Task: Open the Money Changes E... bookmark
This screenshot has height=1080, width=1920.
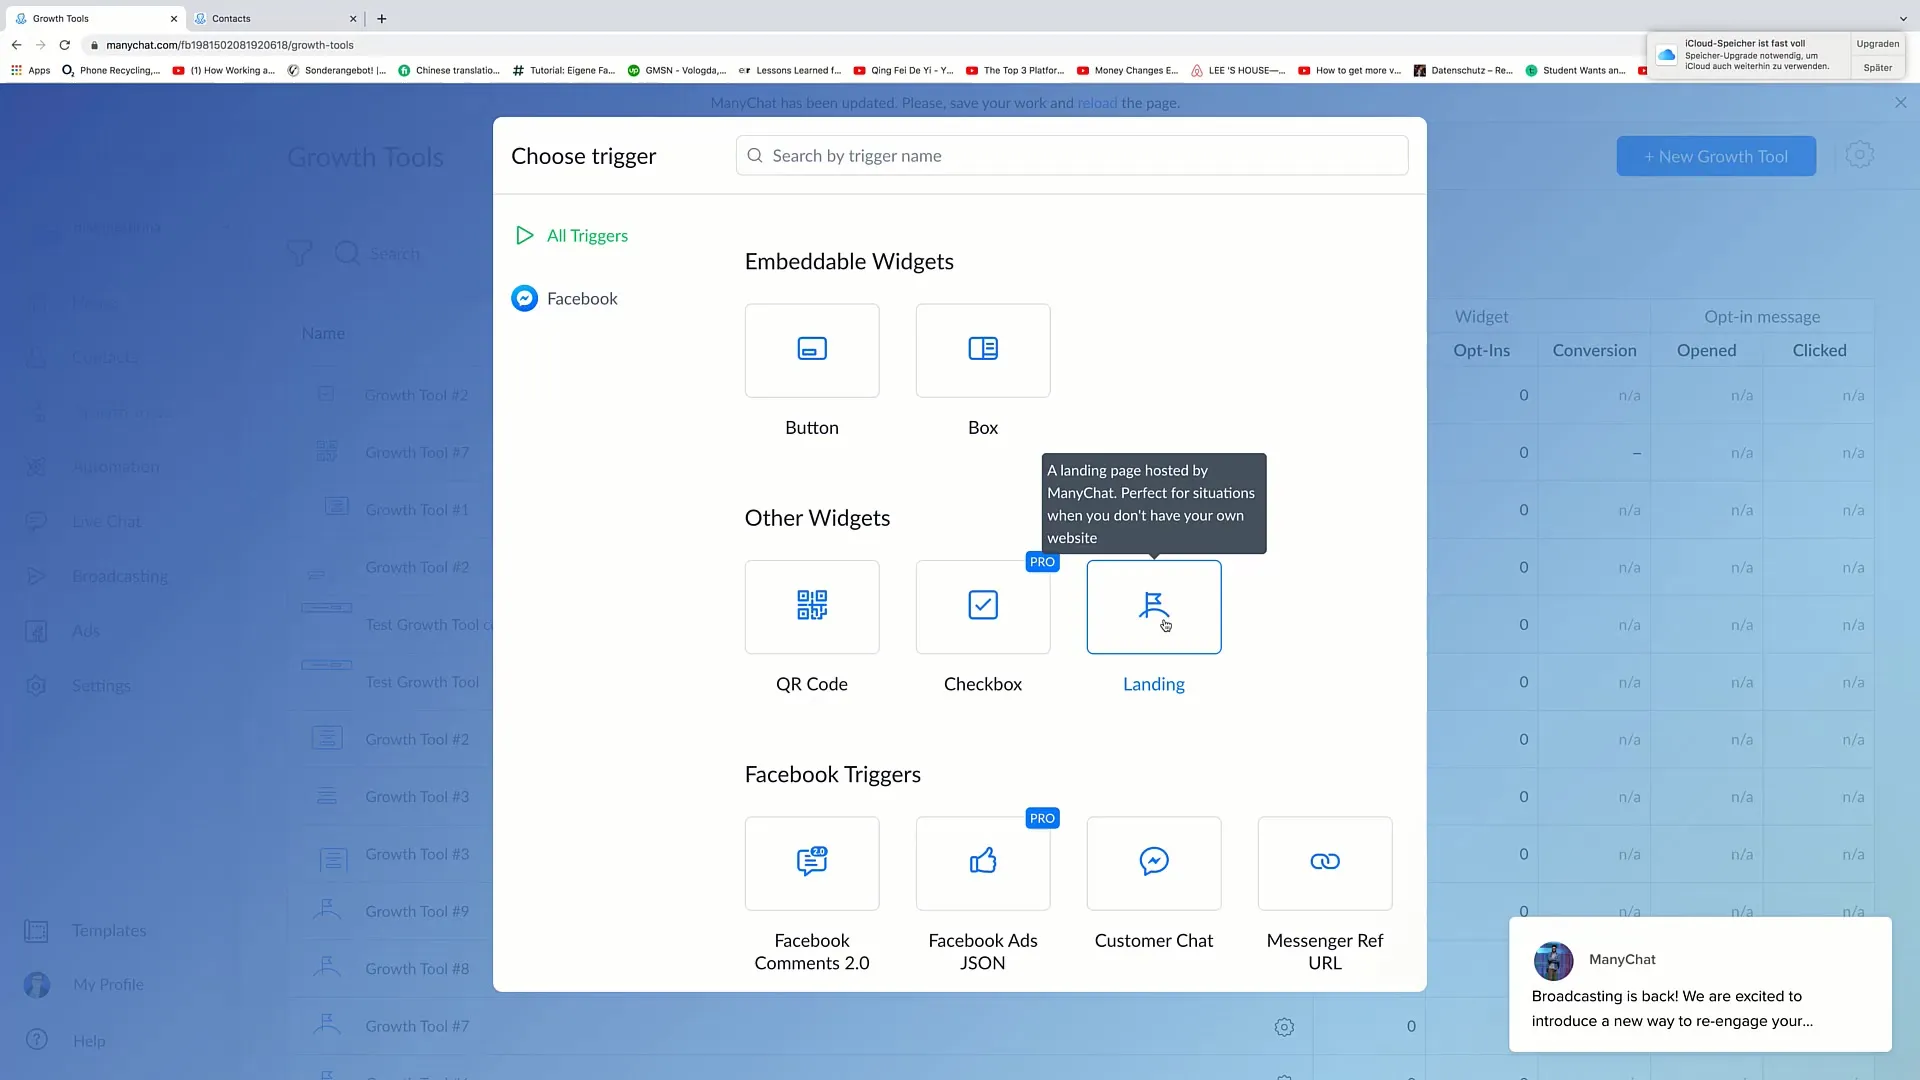Action: click(1128, 71)
